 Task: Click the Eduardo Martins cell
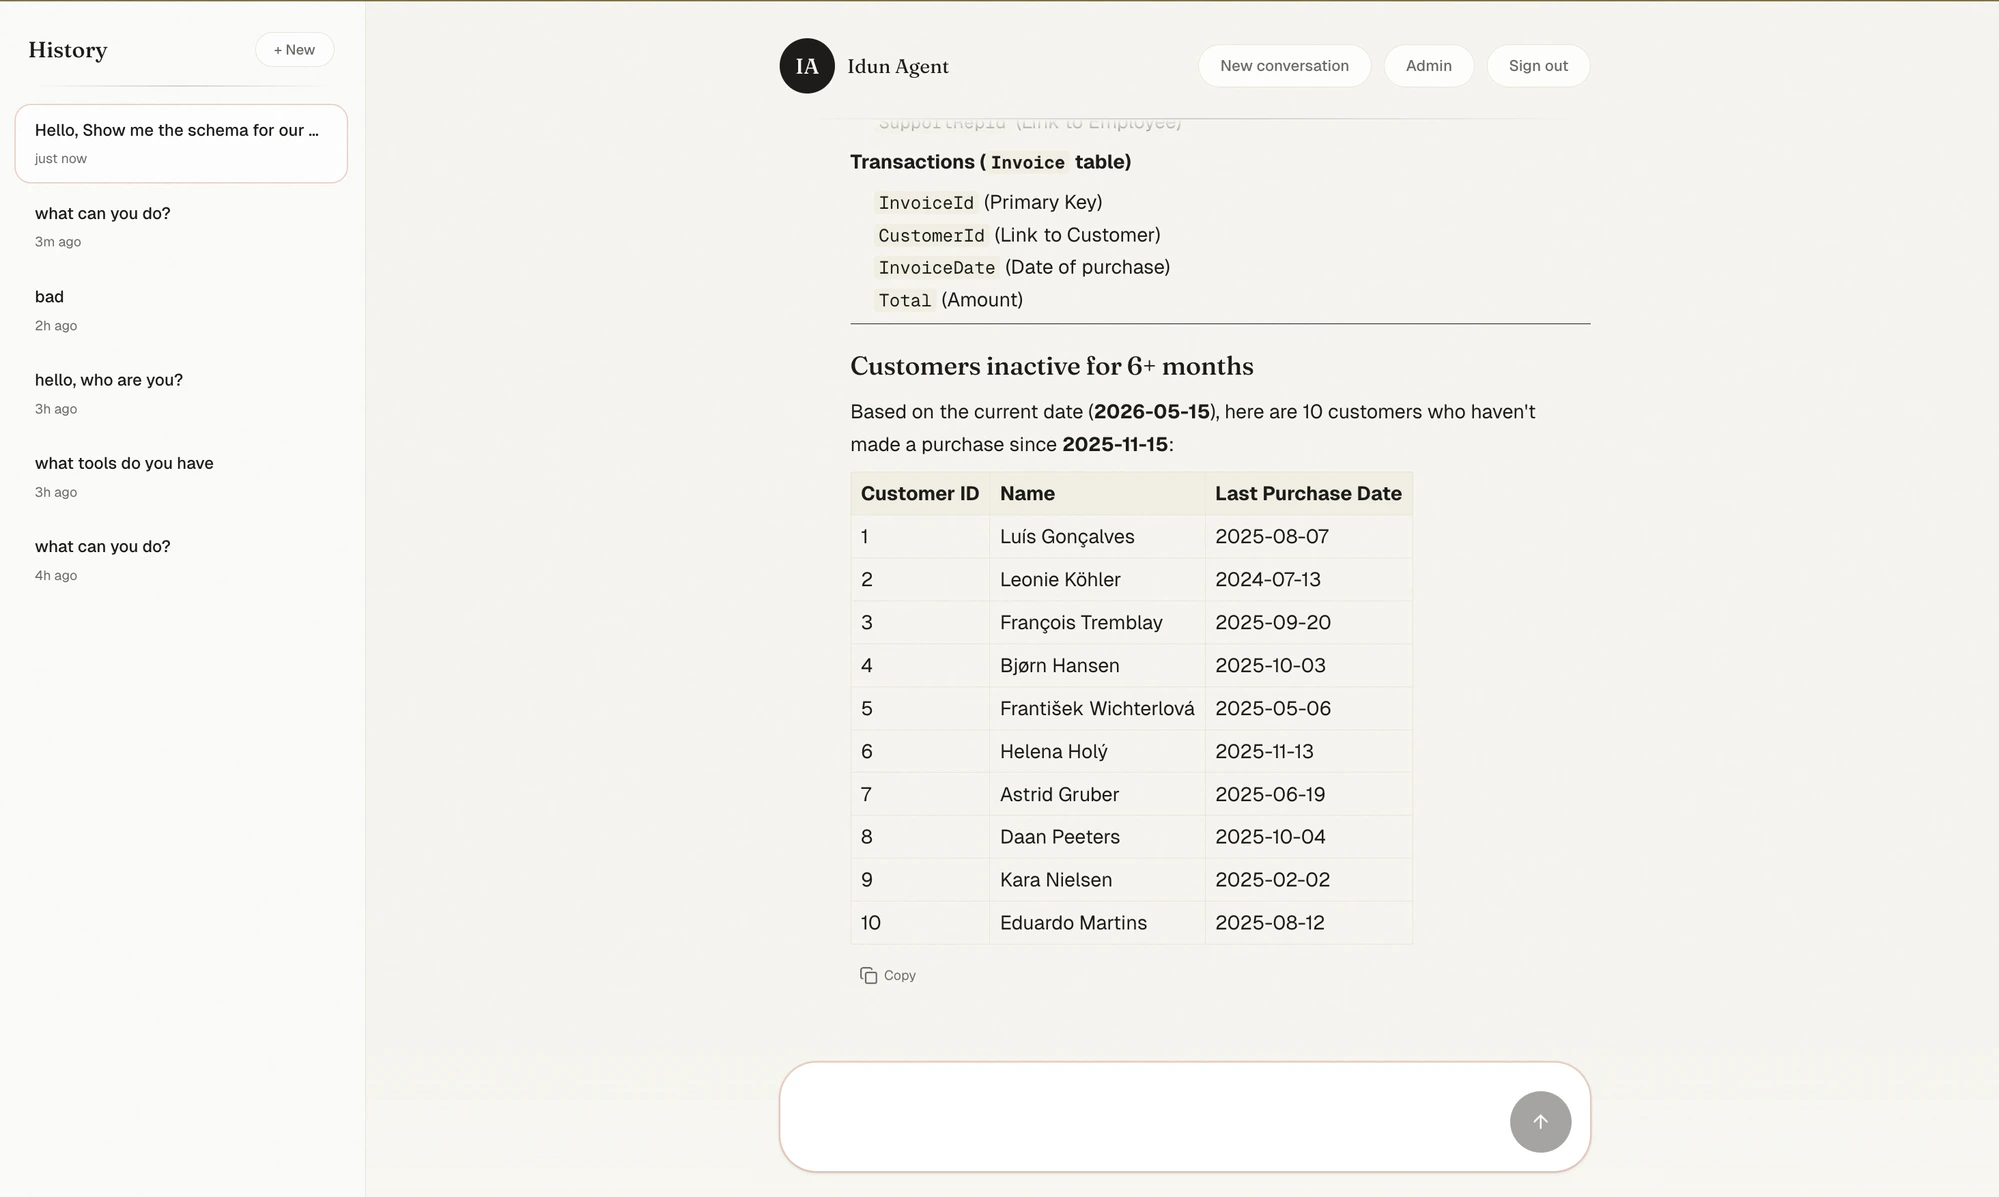tap(1097, 922)
